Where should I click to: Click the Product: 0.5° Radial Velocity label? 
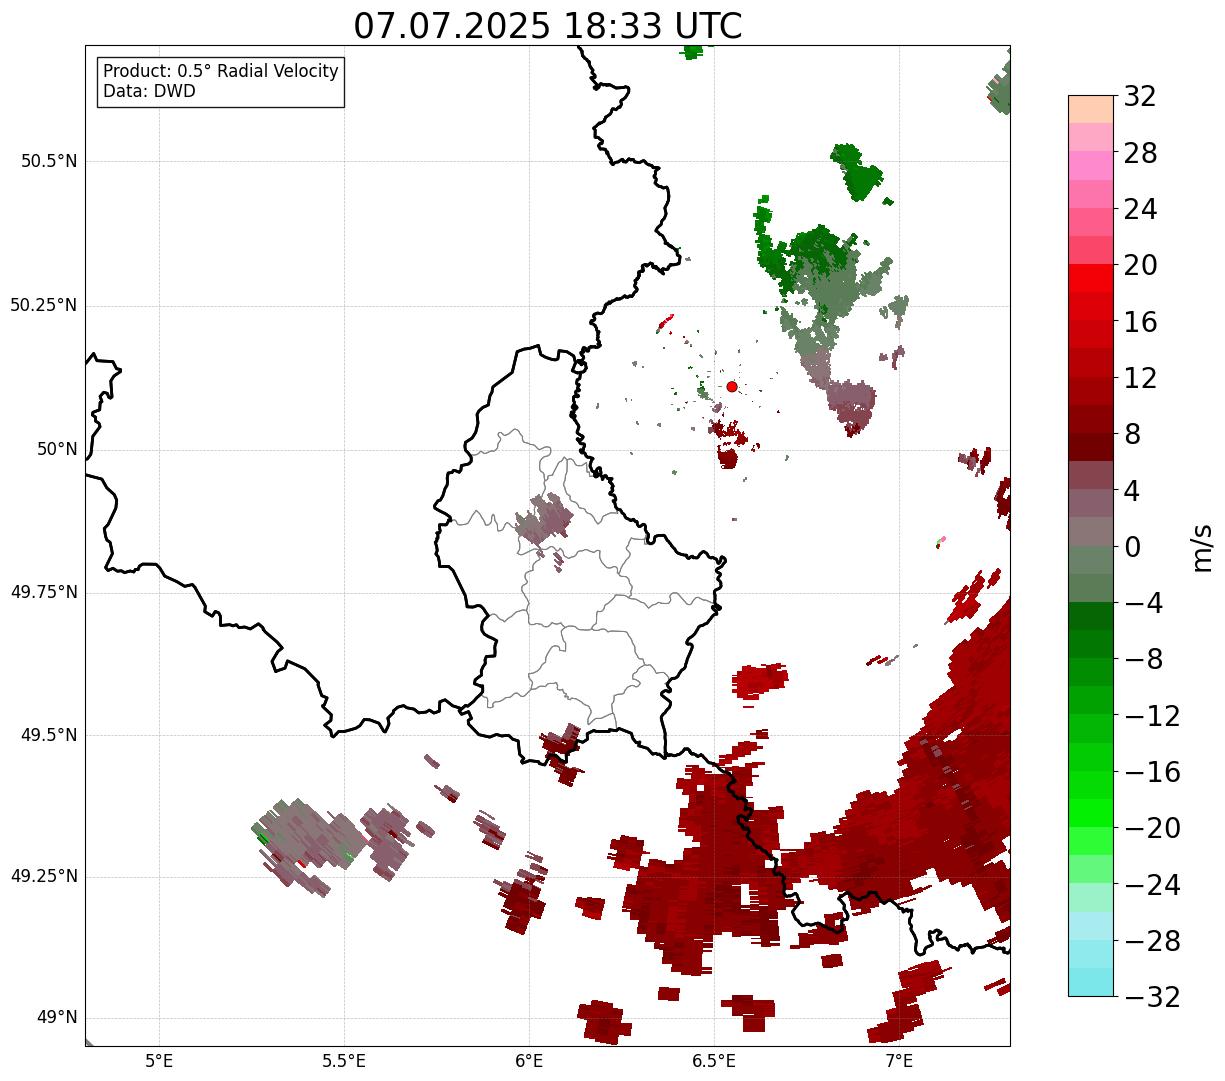221,72
